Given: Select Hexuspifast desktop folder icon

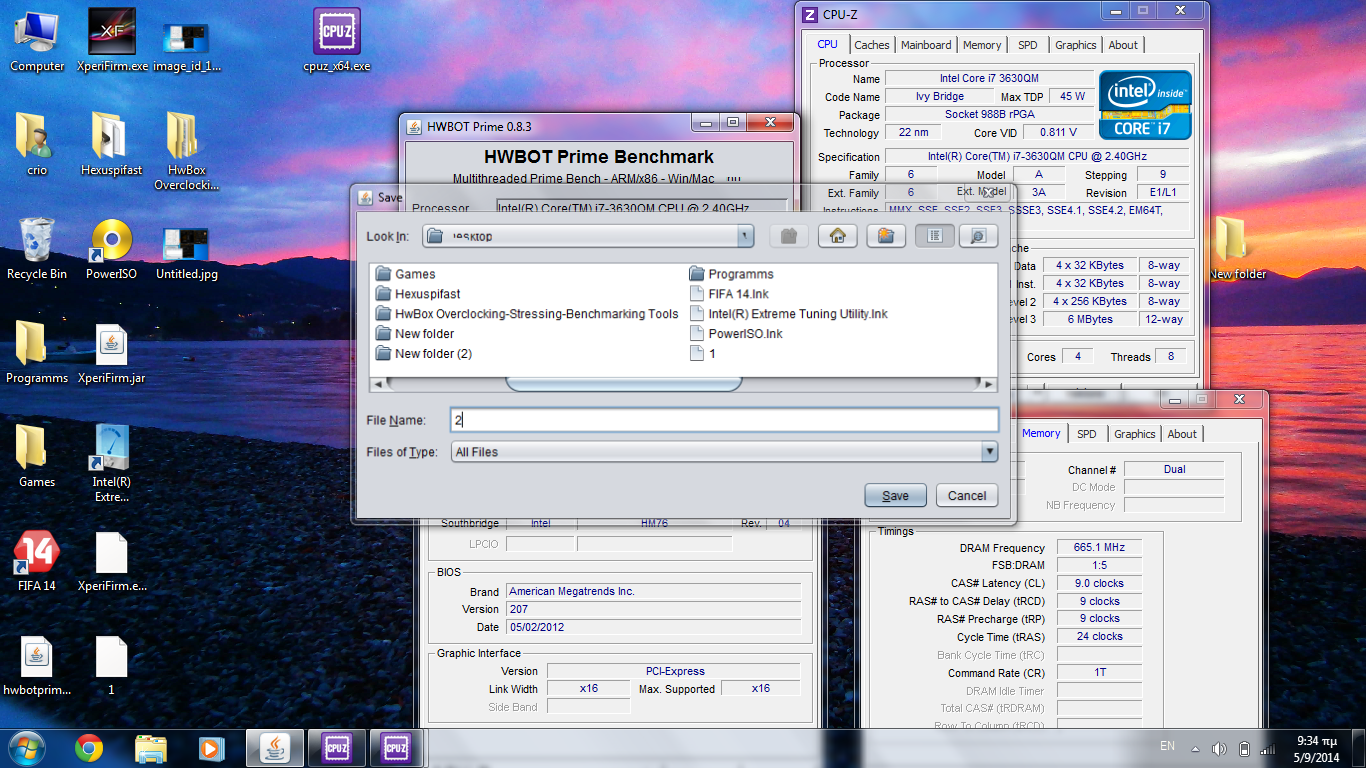Looking at the screenshot, I should click(112, 144).
